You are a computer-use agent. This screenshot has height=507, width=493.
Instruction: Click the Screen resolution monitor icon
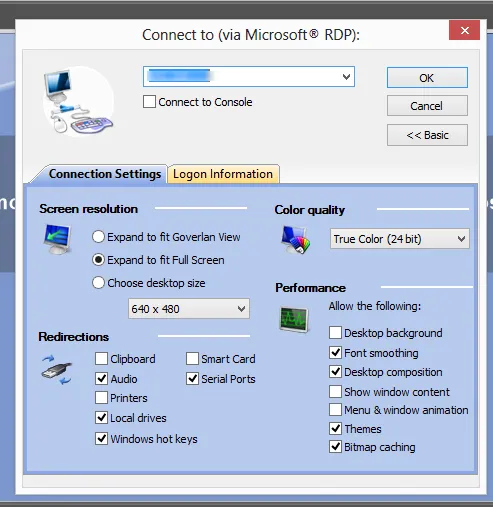pyautogui.click(x=57, y=239)
